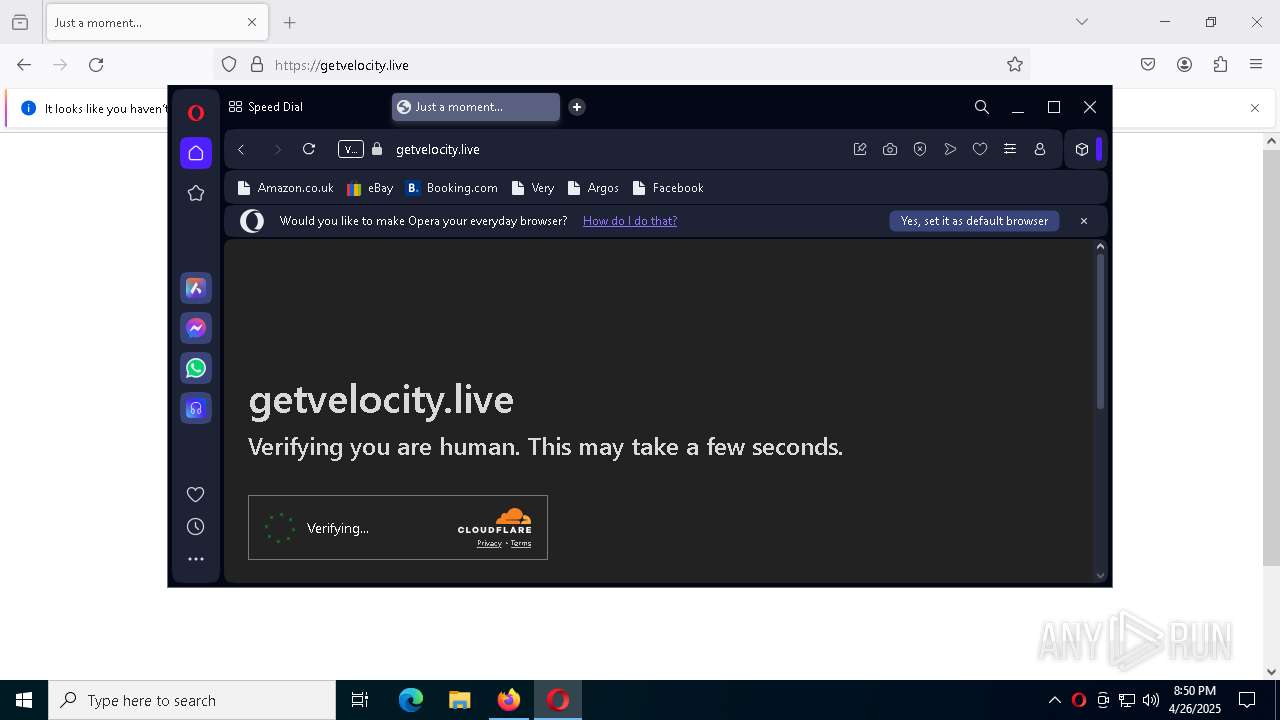Open volume control in system tray
Viewport: 1280px width, 720px height.
coord(1151,700)
